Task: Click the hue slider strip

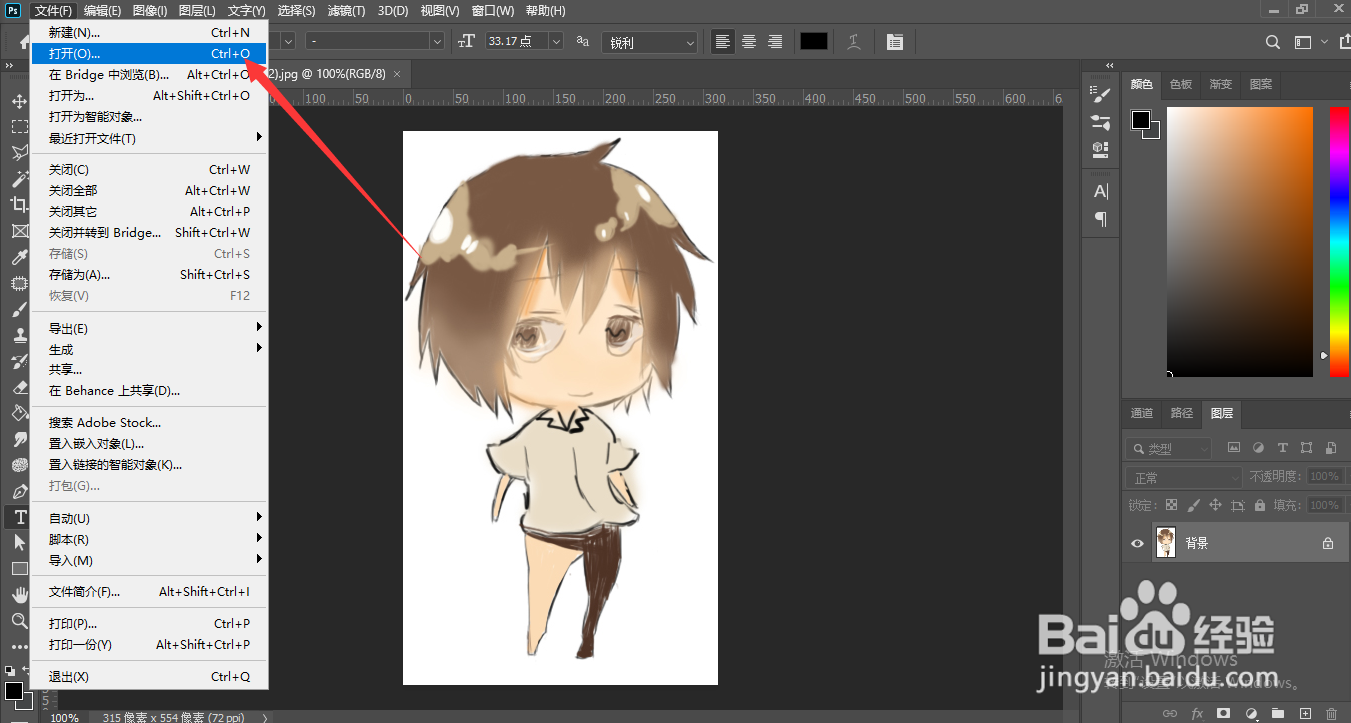Action: click(x=1339, y=242)
